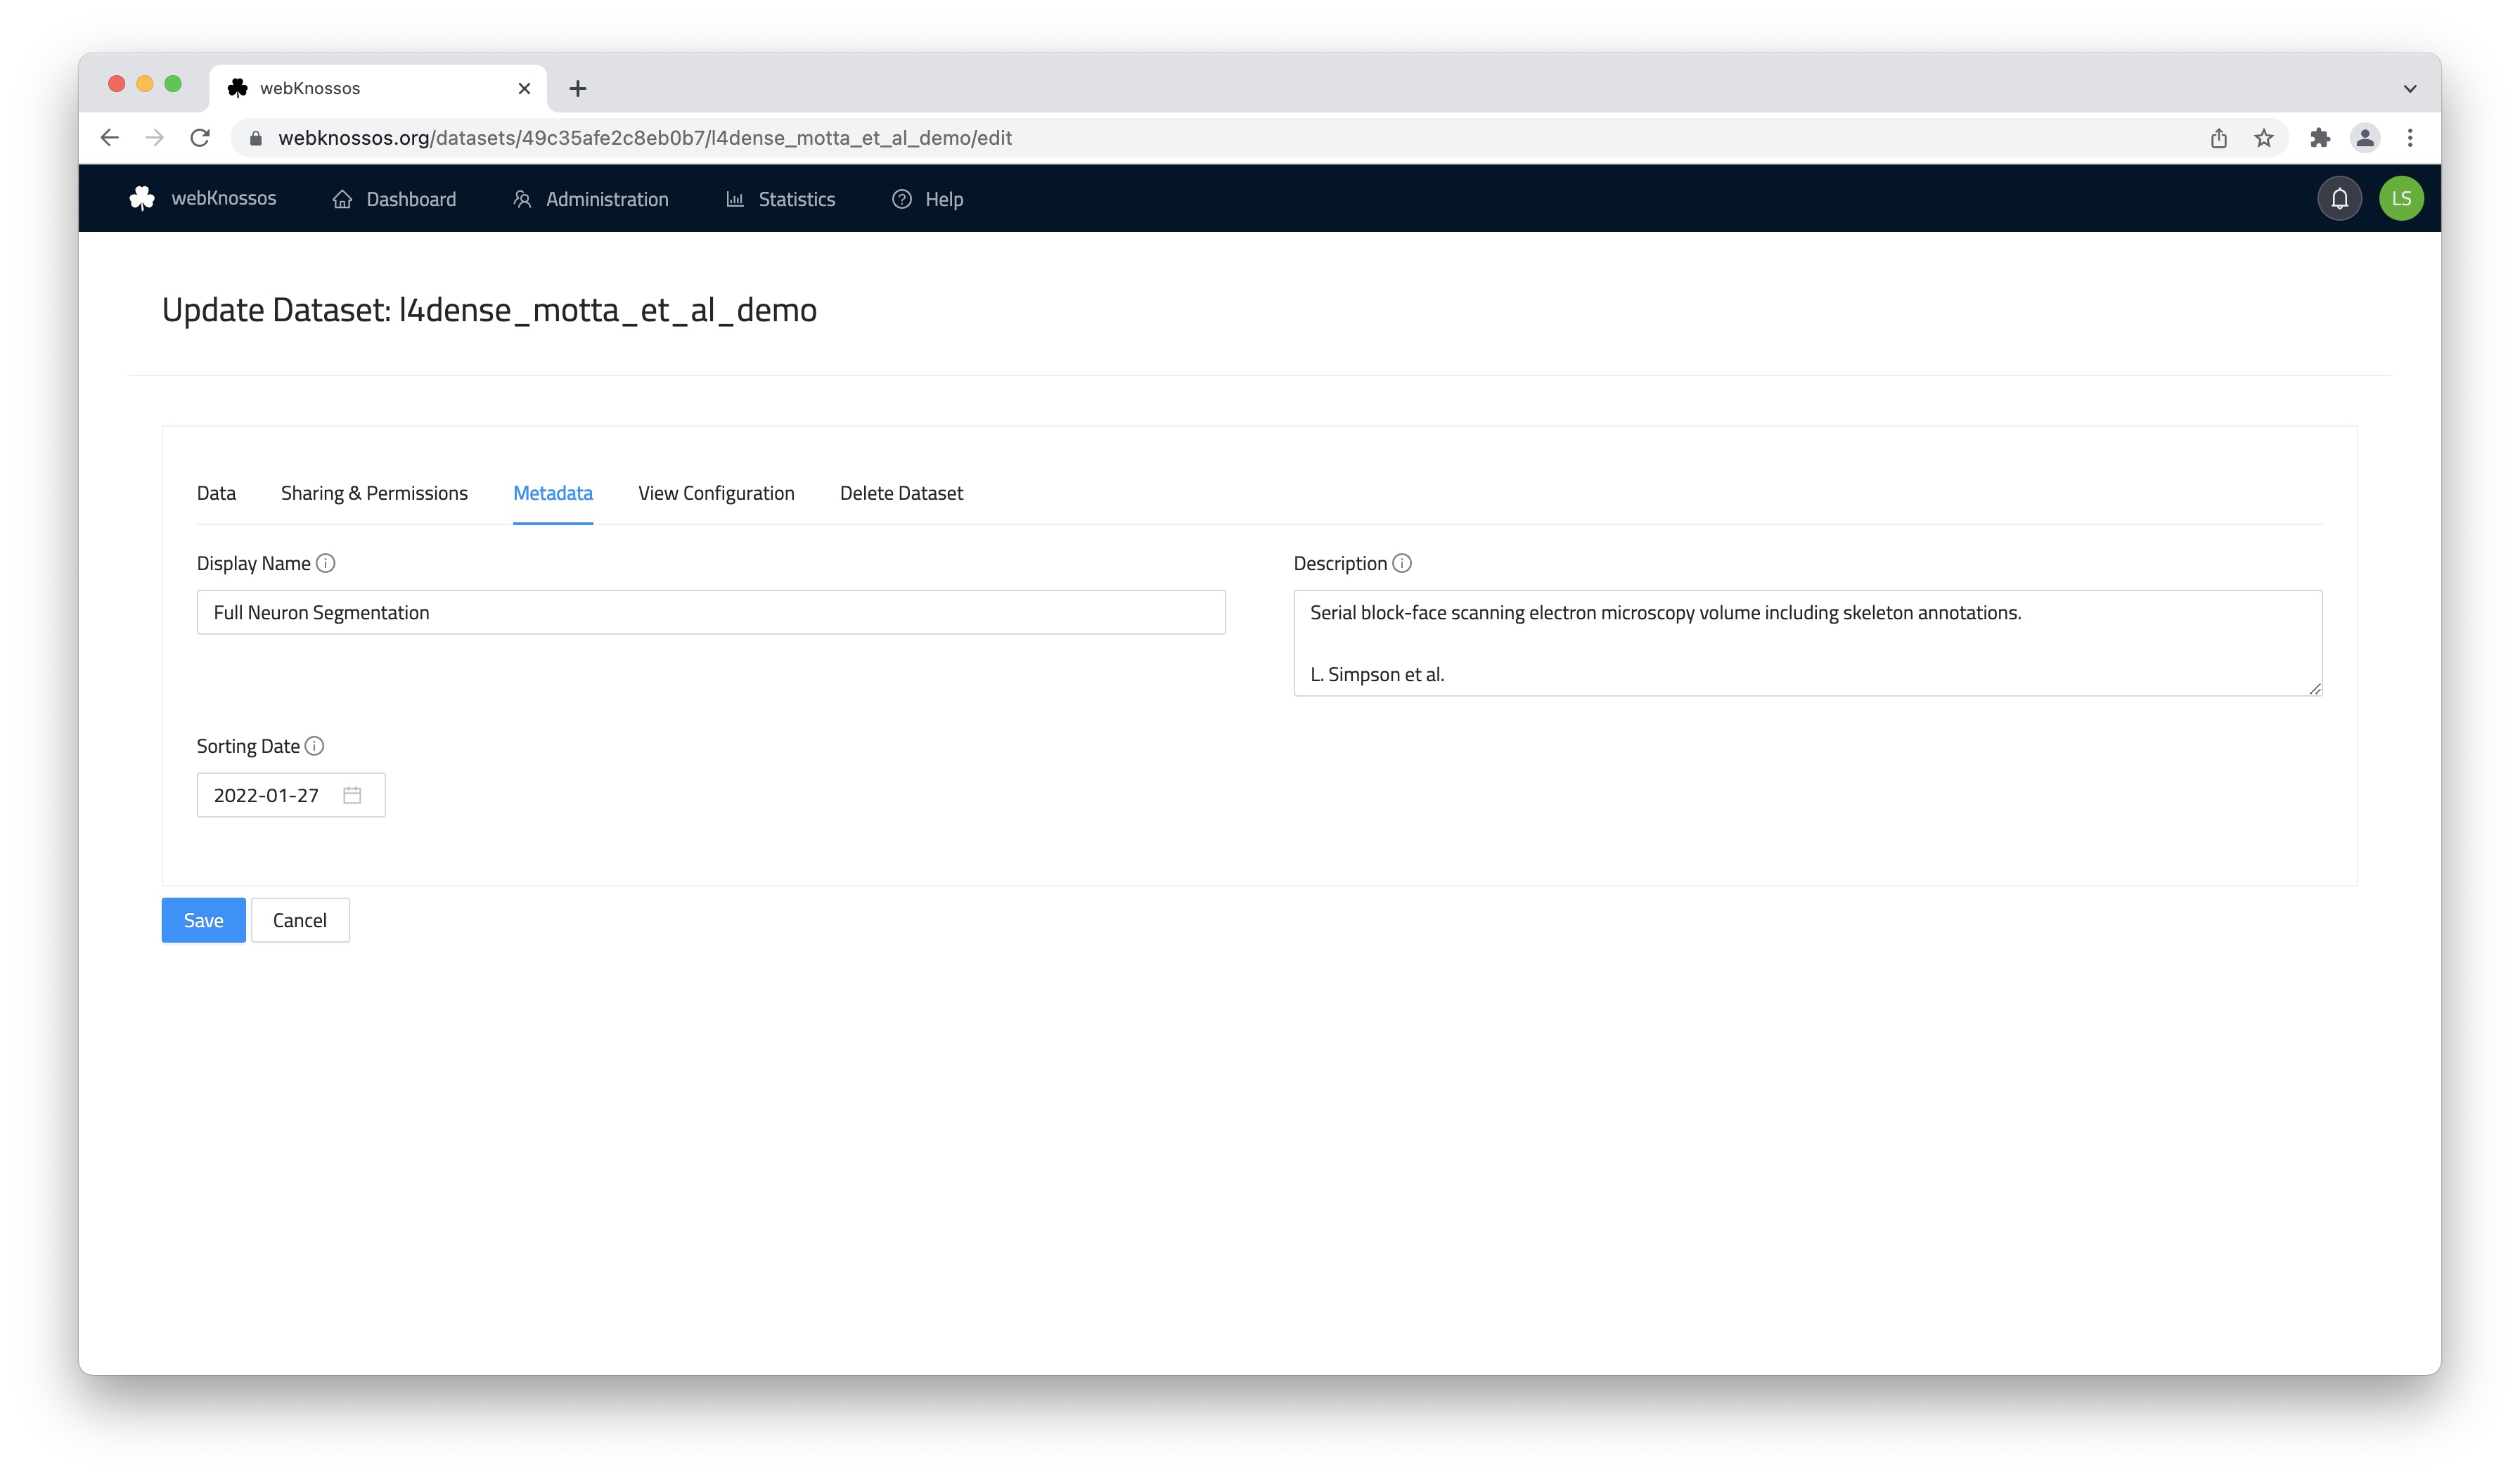
Task: Click into the Description text area
Action: (x=1808, y=643)
